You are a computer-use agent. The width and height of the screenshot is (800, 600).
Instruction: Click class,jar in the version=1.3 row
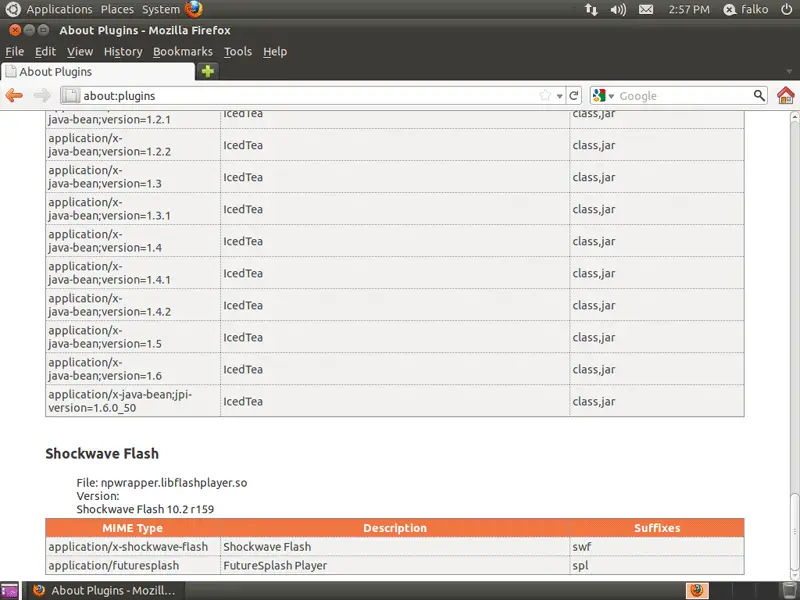(x=594, y=177)
